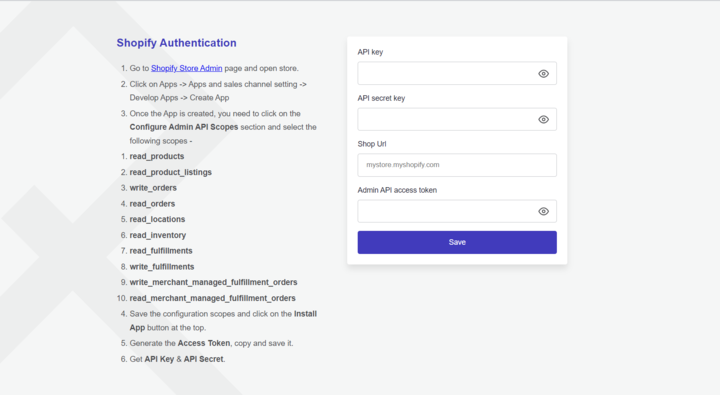This screenshot has width=720, height=395.
Task: Focus the API key input field
Action: click(x=457, y=73)
